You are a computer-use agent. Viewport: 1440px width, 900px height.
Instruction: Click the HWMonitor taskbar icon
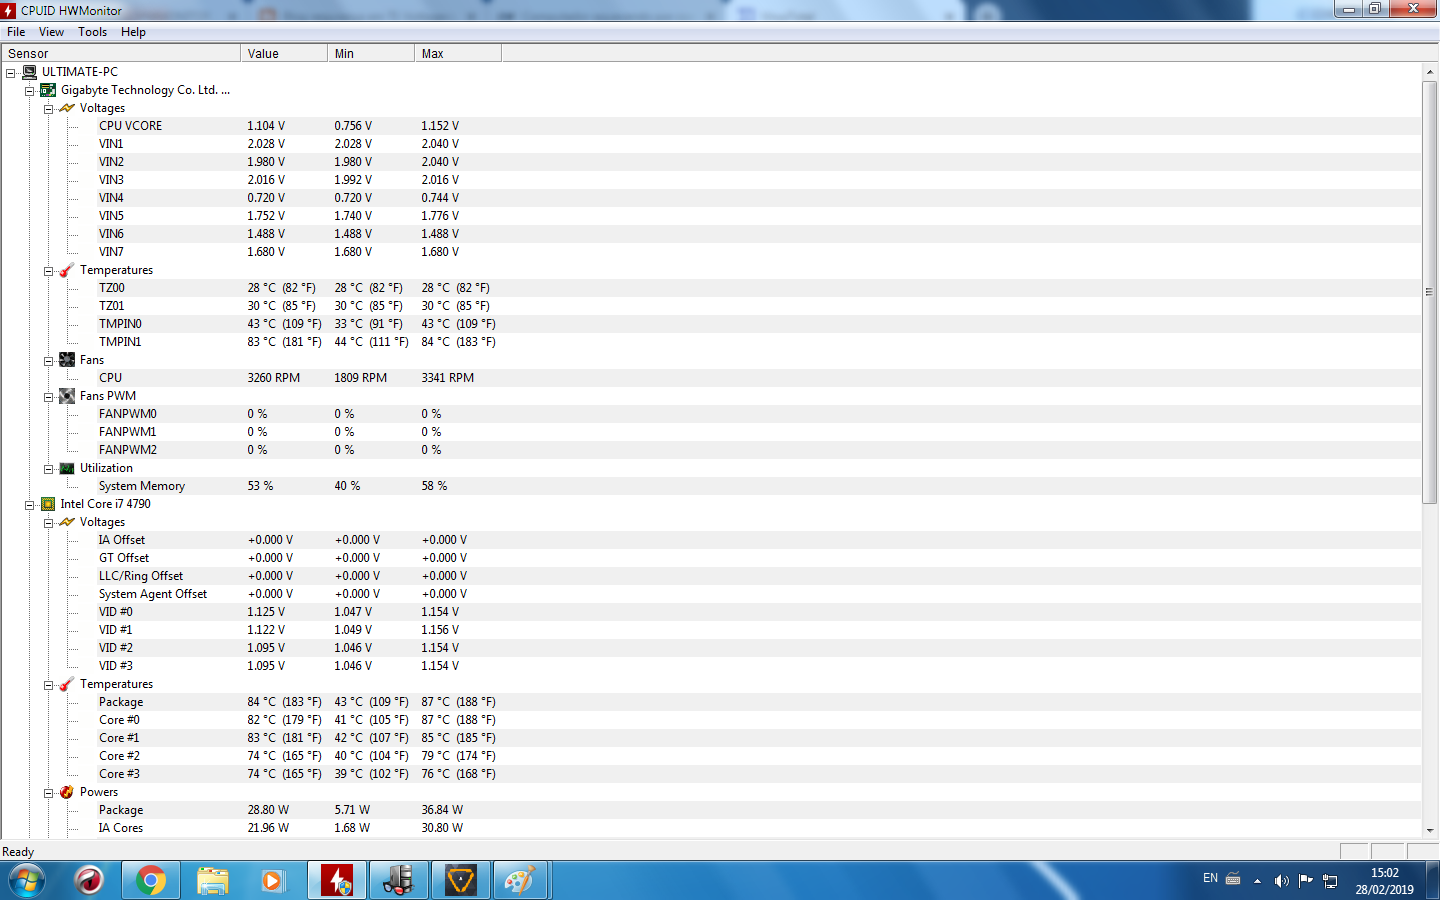pyautogui.click(x=337, y=881)
